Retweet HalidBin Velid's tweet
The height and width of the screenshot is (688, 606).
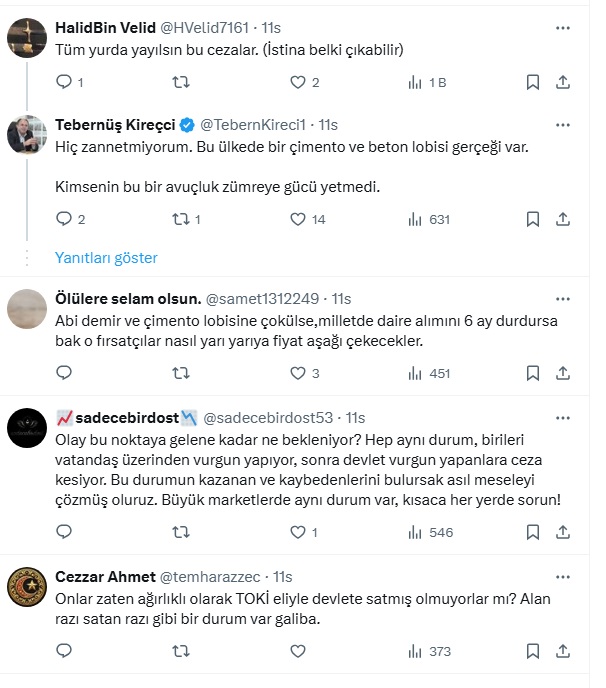181,83
